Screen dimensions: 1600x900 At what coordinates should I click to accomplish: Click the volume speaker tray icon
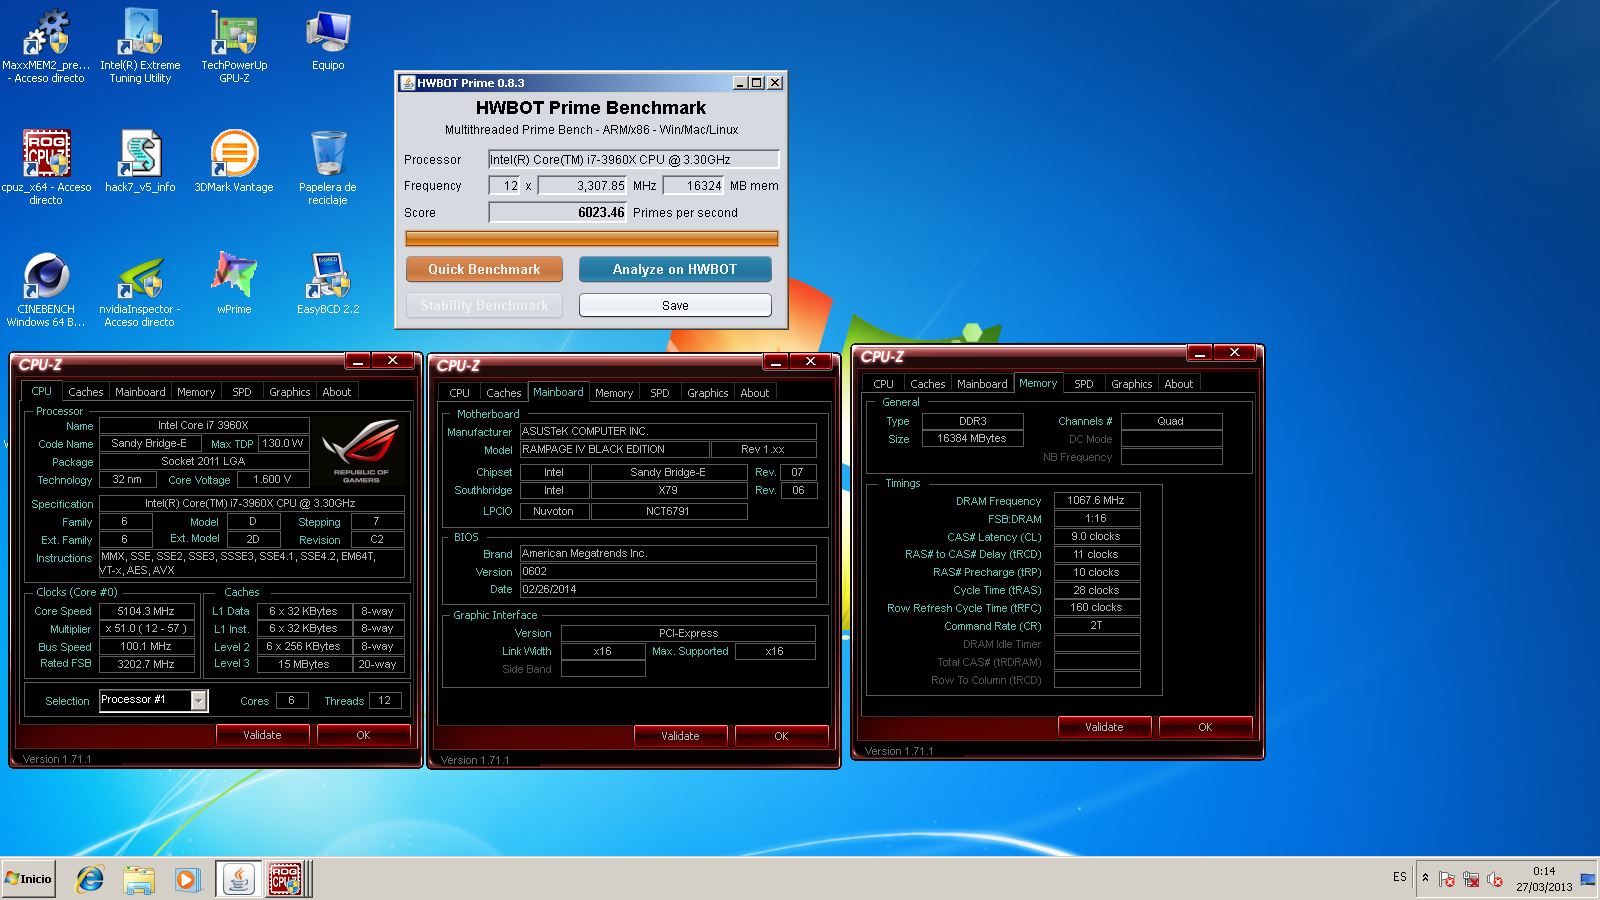[1495, 879]
